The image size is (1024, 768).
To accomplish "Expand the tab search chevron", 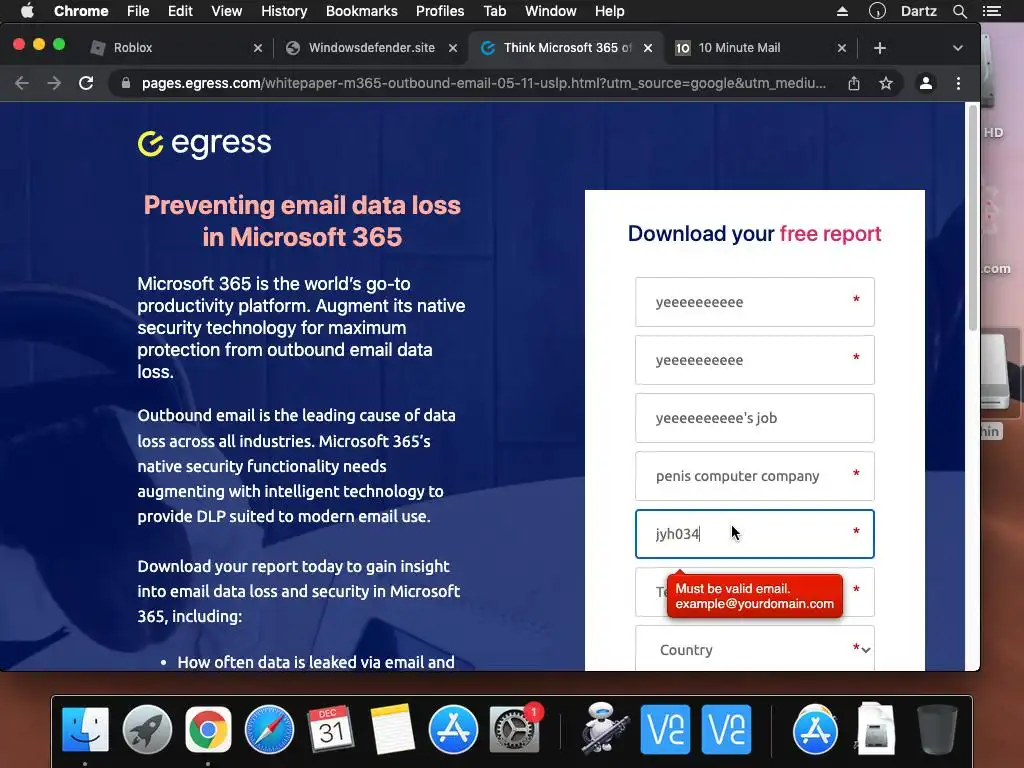I will click(x=957, y=48).
